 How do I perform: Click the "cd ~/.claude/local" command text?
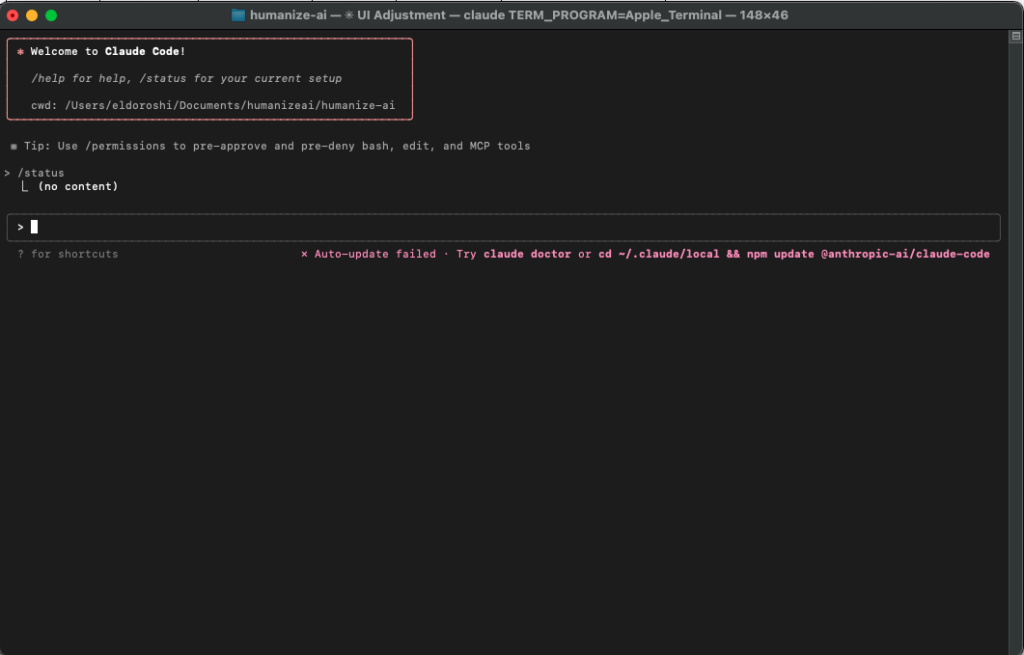pyautogui.click(x=659, y=254)
